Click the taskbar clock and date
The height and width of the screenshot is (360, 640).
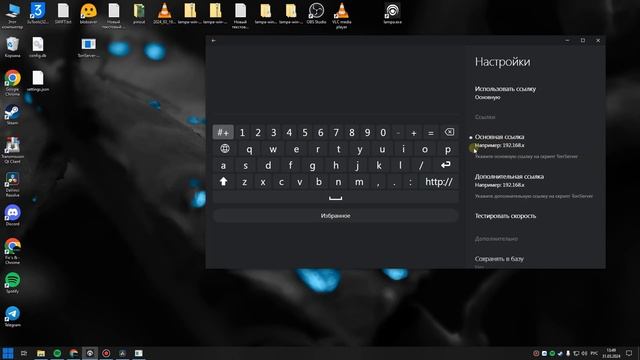click(x=611, y=353)
